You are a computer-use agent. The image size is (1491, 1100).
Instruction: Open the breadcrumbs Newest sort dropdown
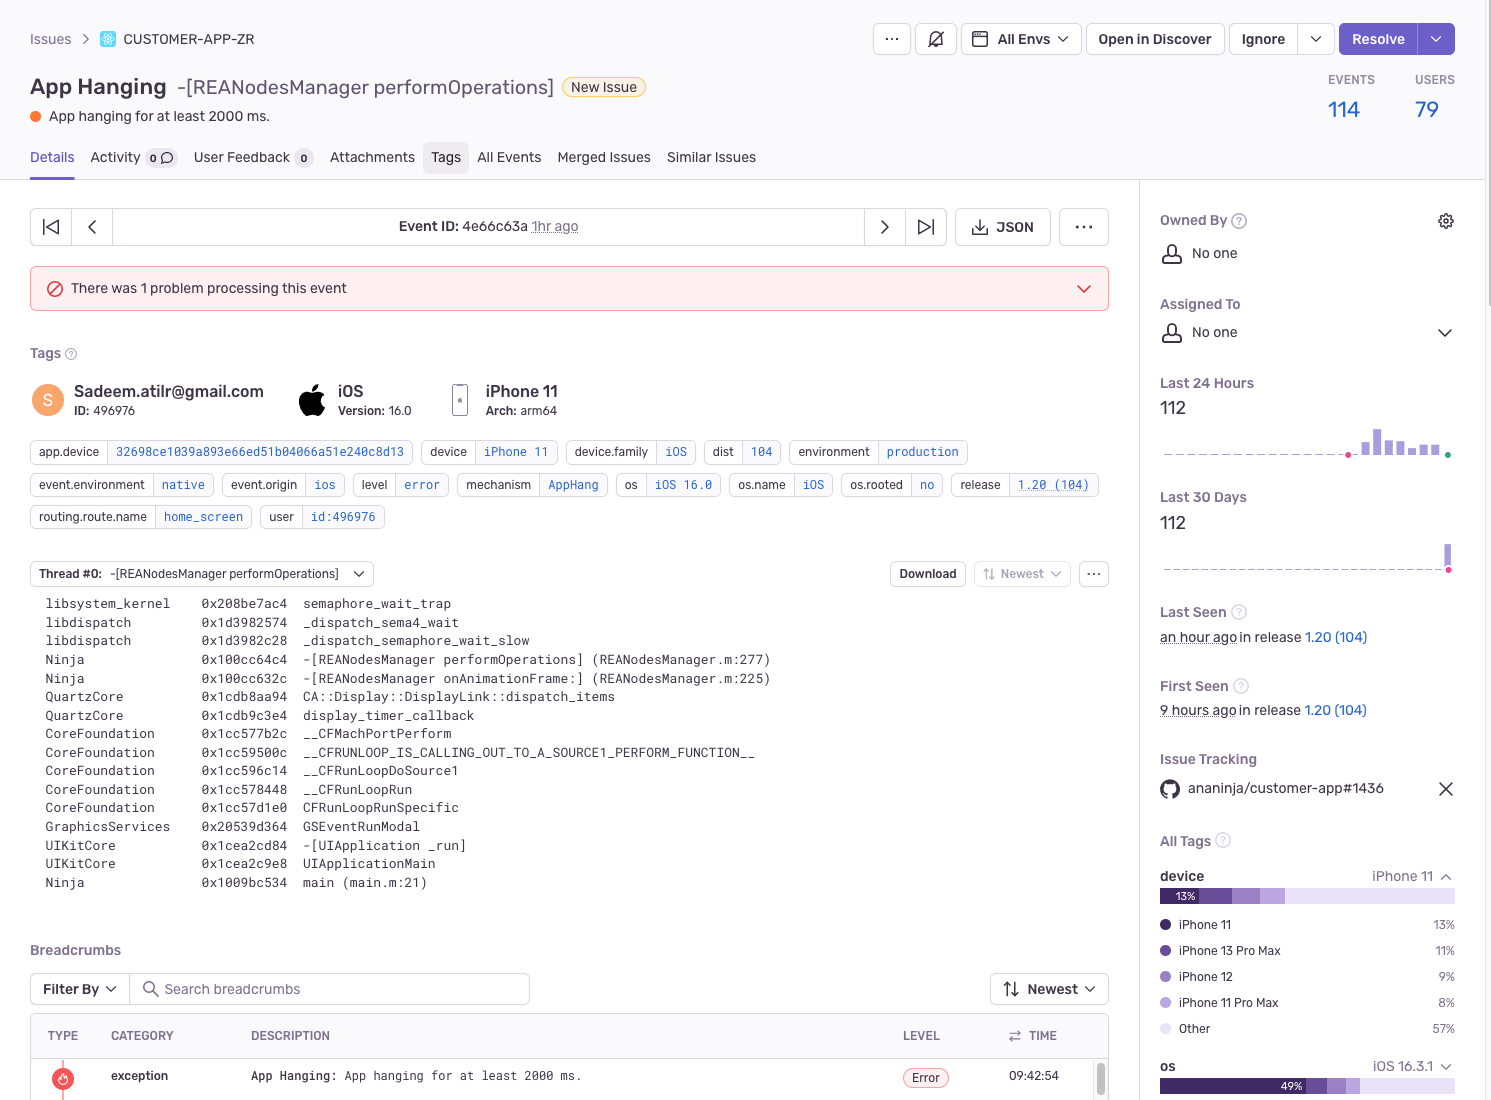click(1049, 989)
